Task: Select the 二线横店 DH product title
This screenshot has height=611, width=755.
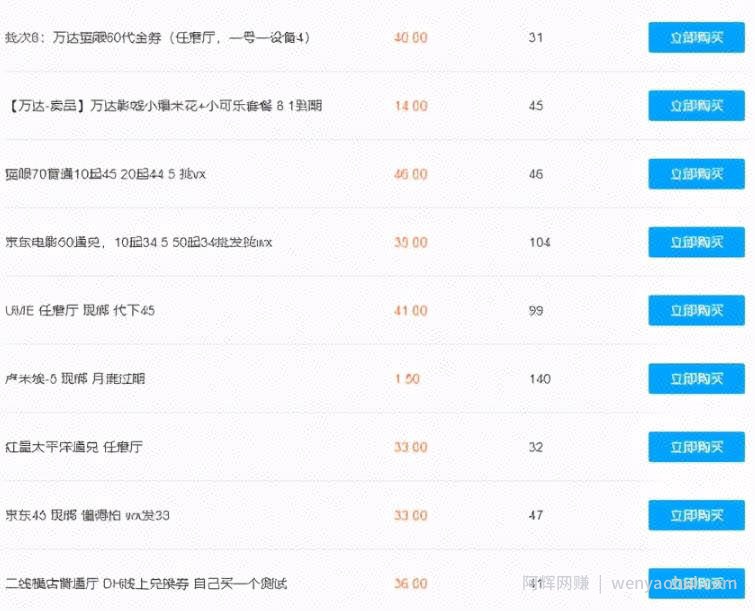Action: point(146,584)
